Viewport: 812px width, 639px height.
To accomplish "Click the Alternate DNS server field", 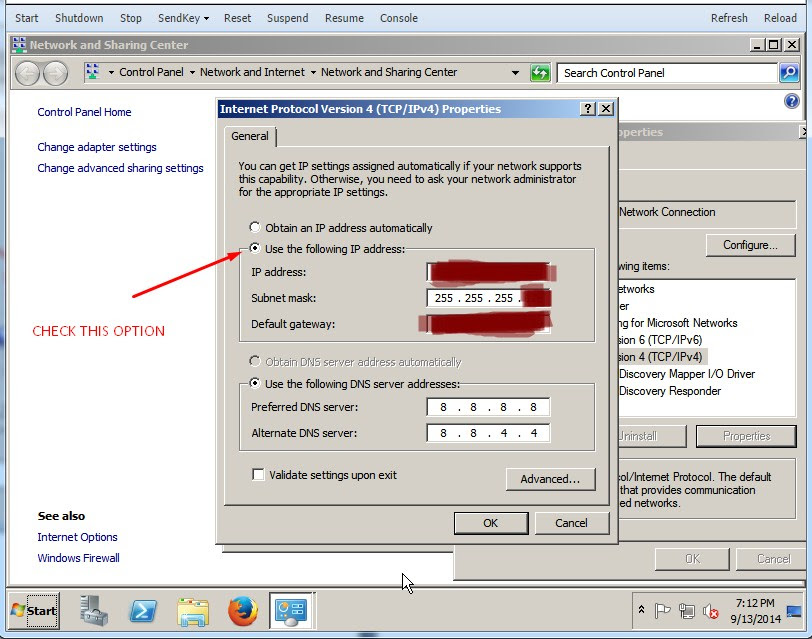I will click(x=488, y=433).
